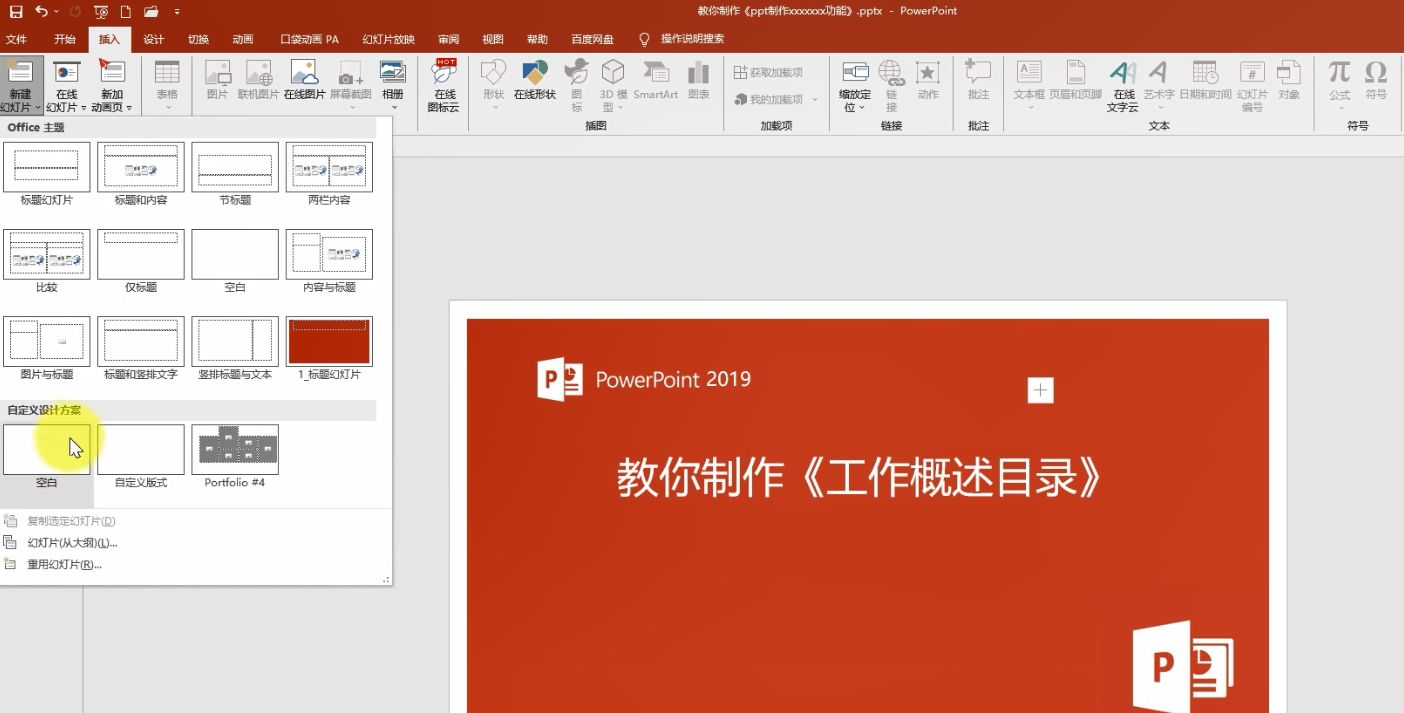Get add-ins (获取加载项)
The width and height of the screenshot is (1404, 713).
point(768,72)
